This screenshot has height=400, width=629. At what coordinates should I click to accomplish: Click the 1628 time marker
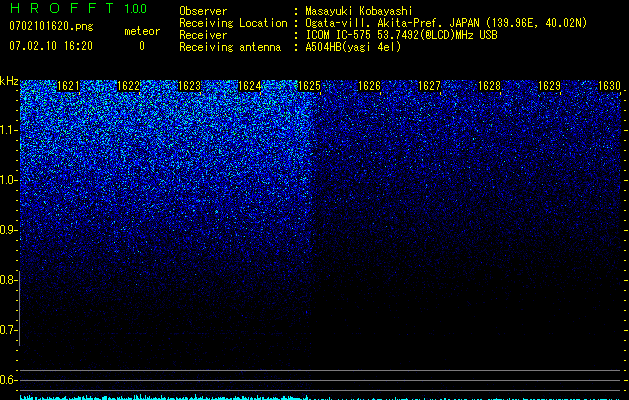[489, 86]
